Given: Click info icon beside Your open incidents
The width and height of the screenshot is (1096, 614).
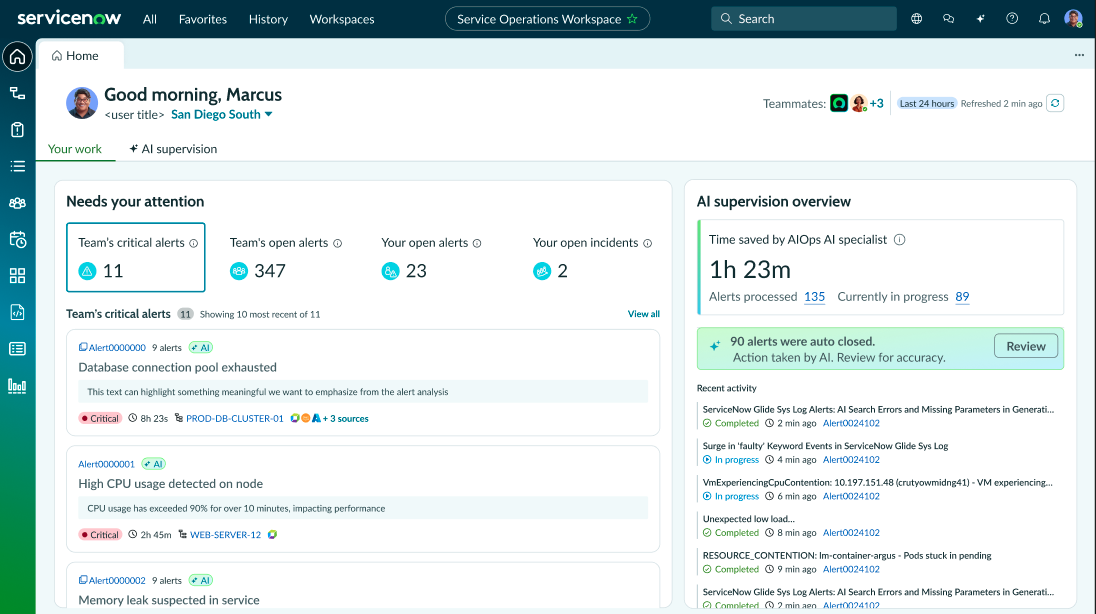Looking at the screenshot, I should 648,243.
